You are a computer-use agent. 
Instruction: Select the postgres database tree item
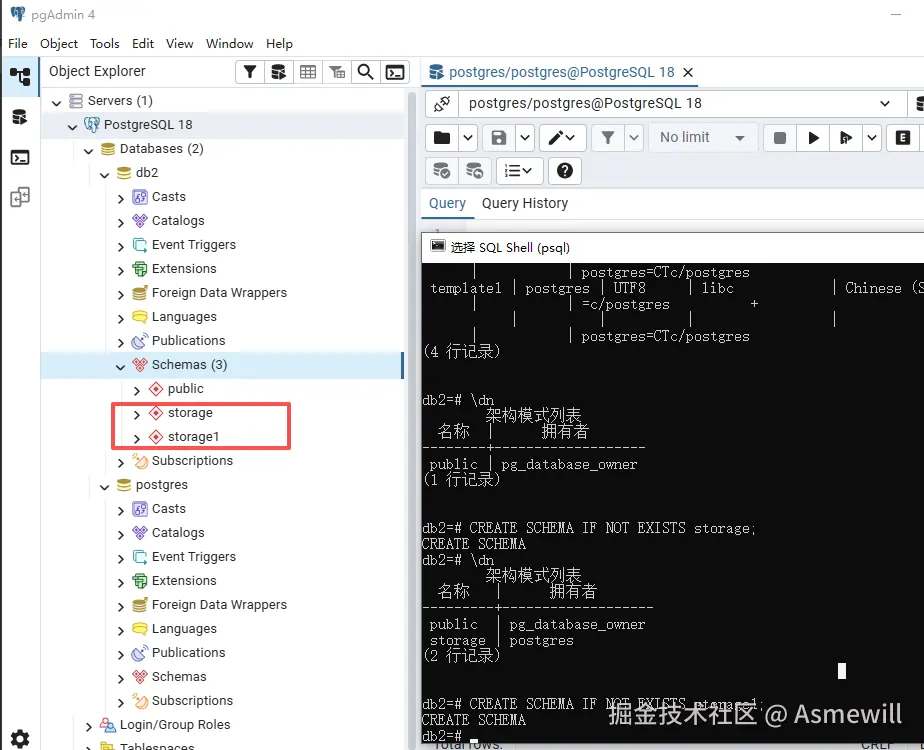tap(161, 485)
